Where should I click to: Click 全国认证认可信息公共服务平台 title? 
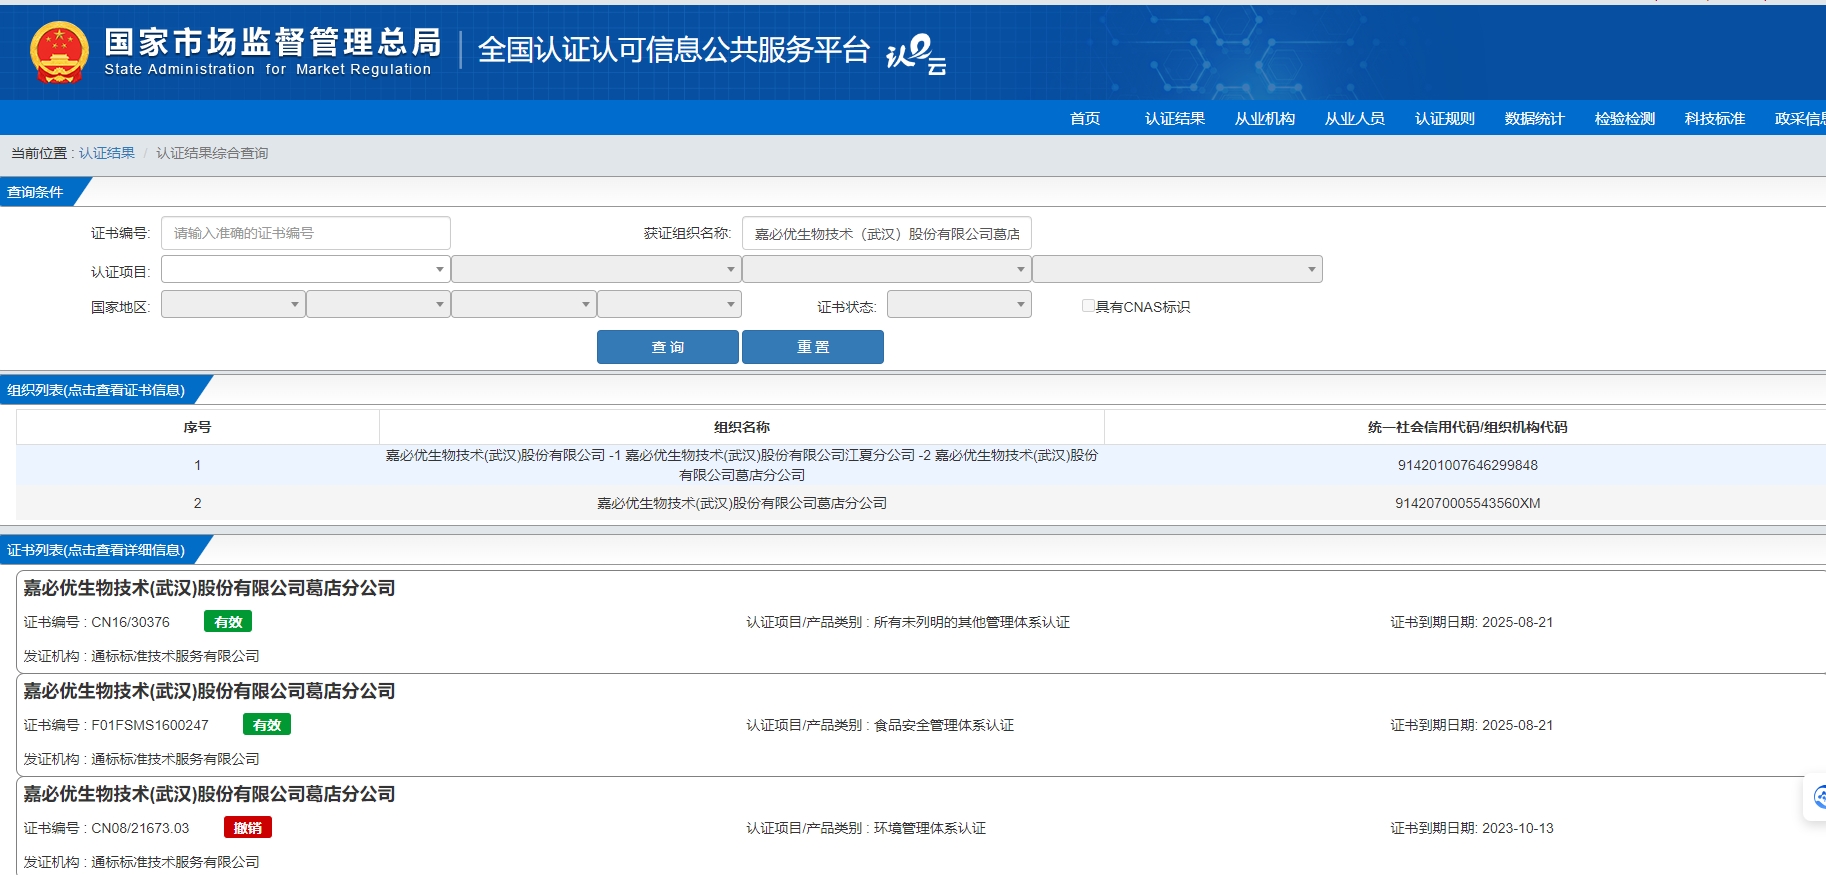pyautogui.click(x=674, y=49)
